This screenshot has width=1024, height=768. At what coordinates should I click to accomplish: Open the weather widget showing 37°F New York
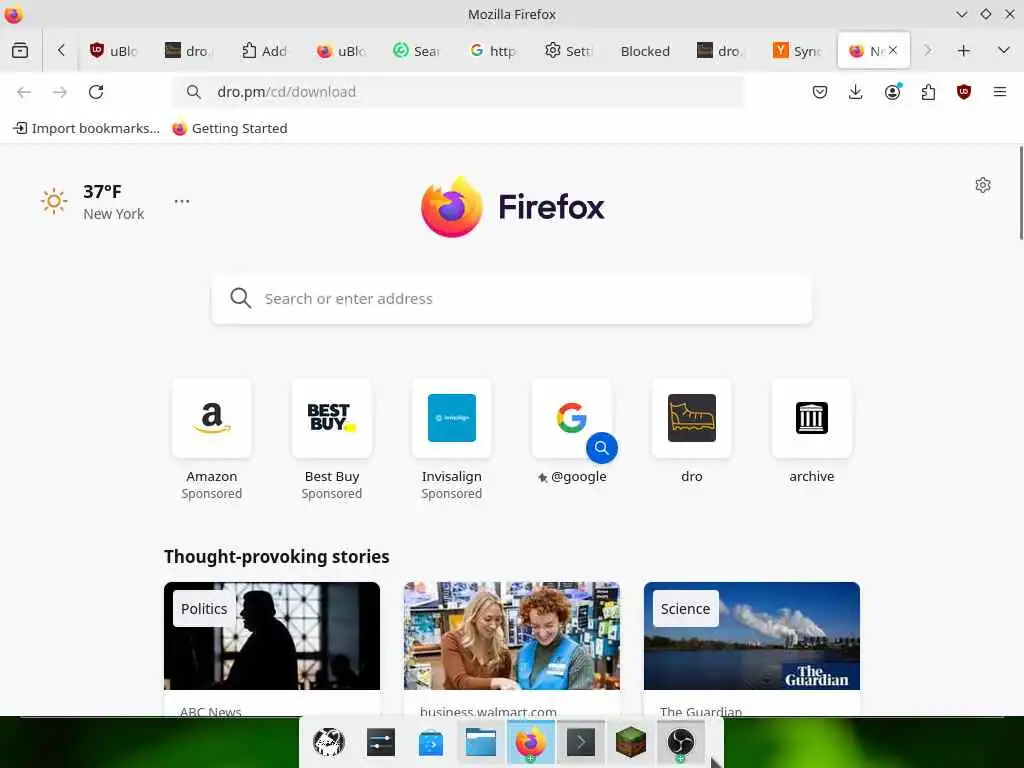tap(92, 202)
